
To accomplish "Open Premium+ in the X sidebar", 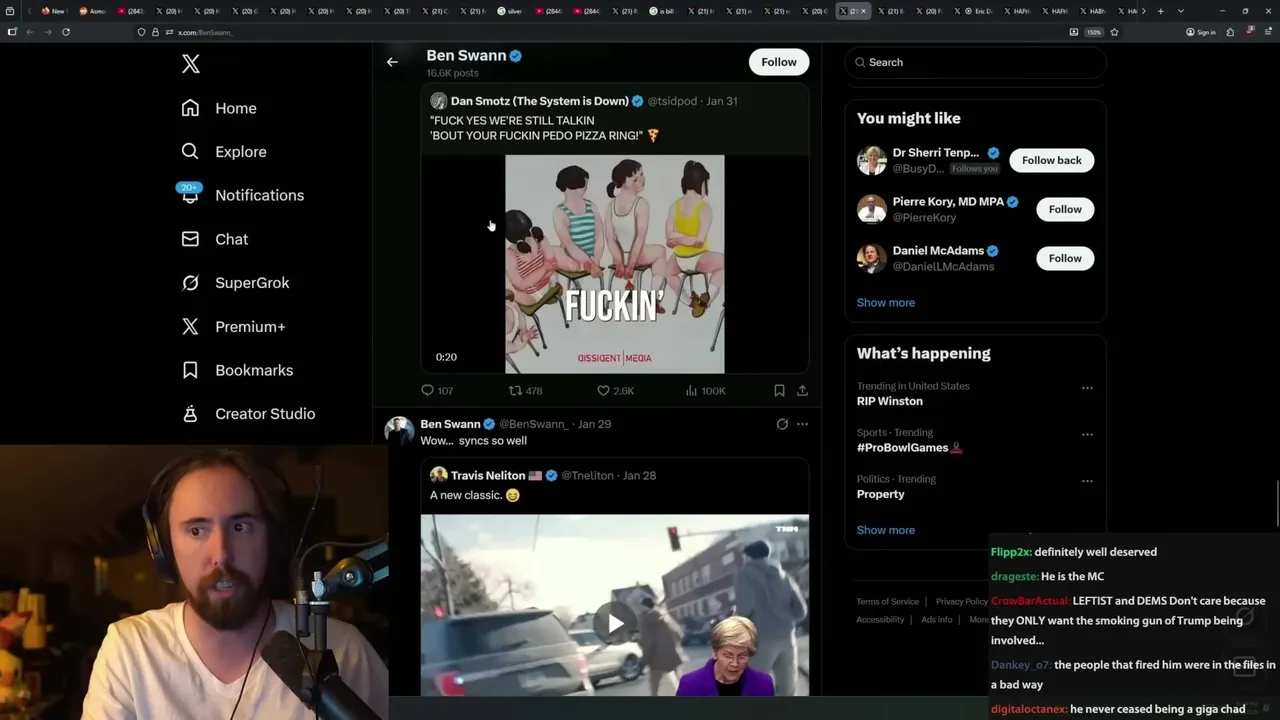I will click(234, 327).
